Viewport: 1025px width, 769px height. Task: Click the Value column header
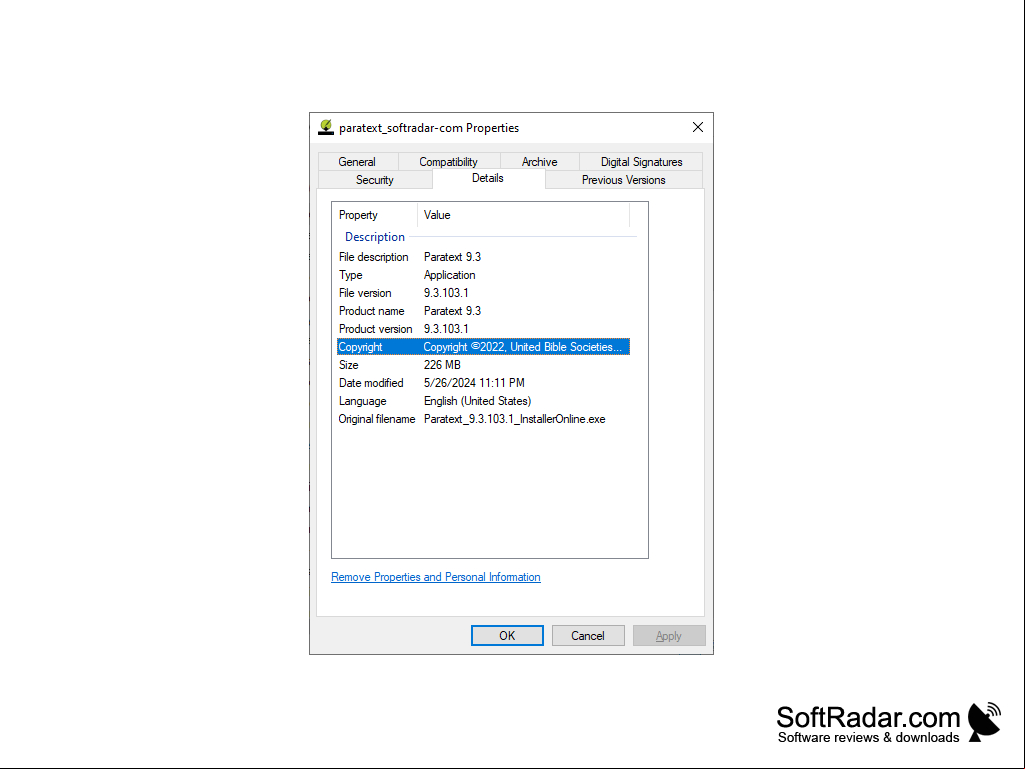point(524,215)
